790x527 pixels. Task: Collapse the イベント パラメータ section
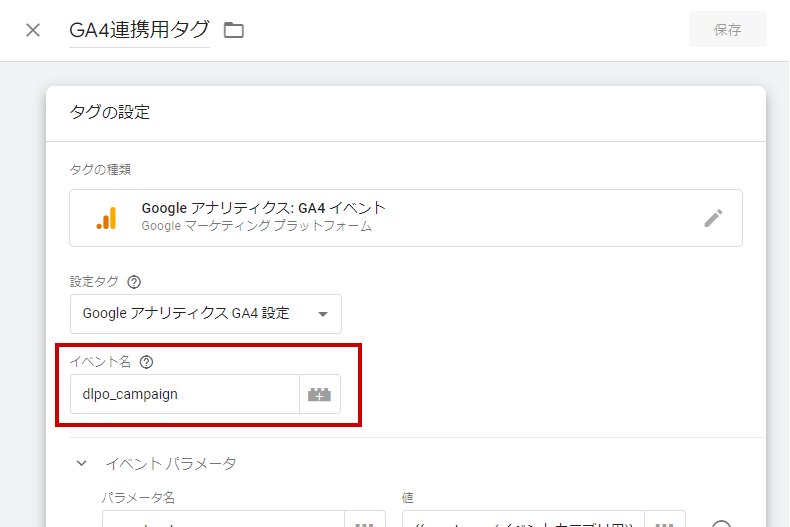(x=82, y=463)
